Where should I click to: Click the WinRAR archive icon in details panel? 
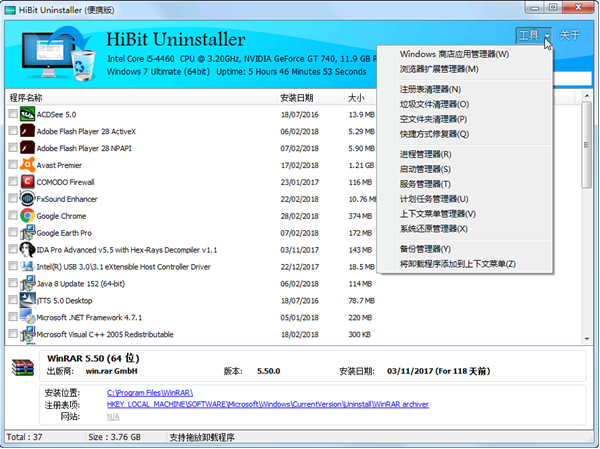[x=23, y=367]
